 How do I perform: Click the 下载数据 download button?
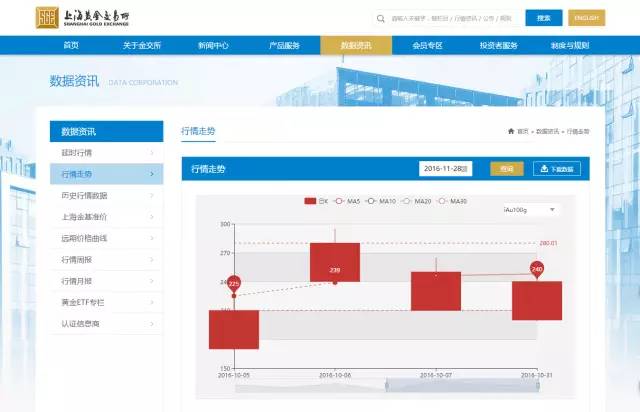[557, 169]
